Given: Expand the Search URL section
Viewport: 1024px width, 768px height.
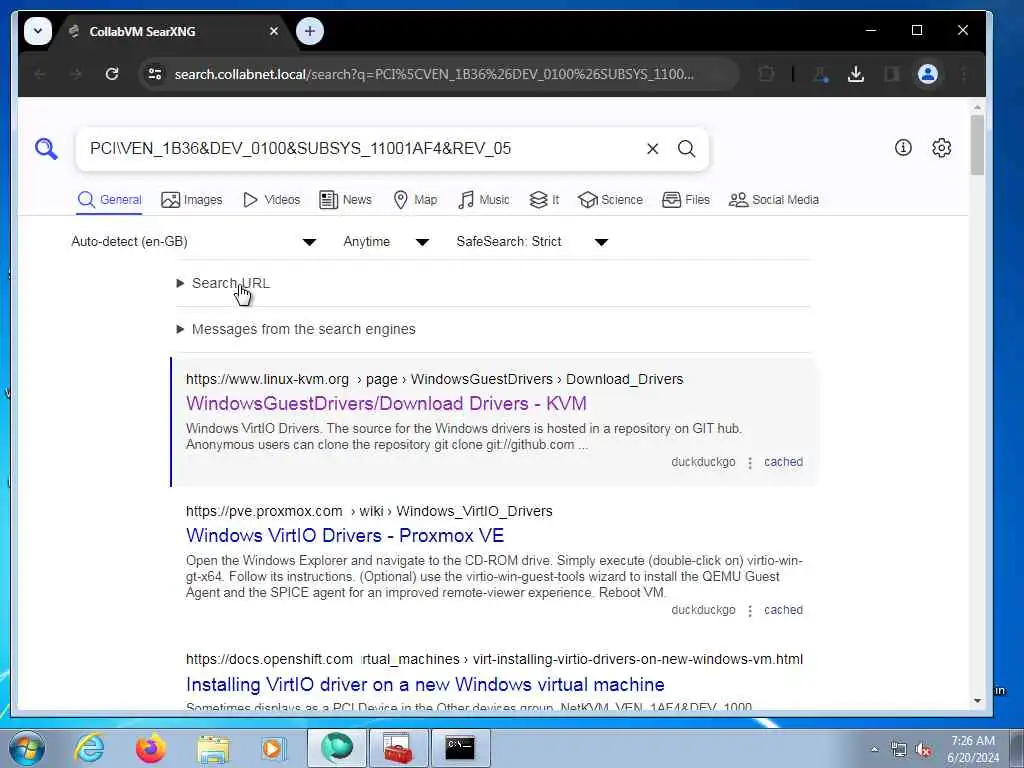Looking at the screenshot, I should (x=223, y=283).
